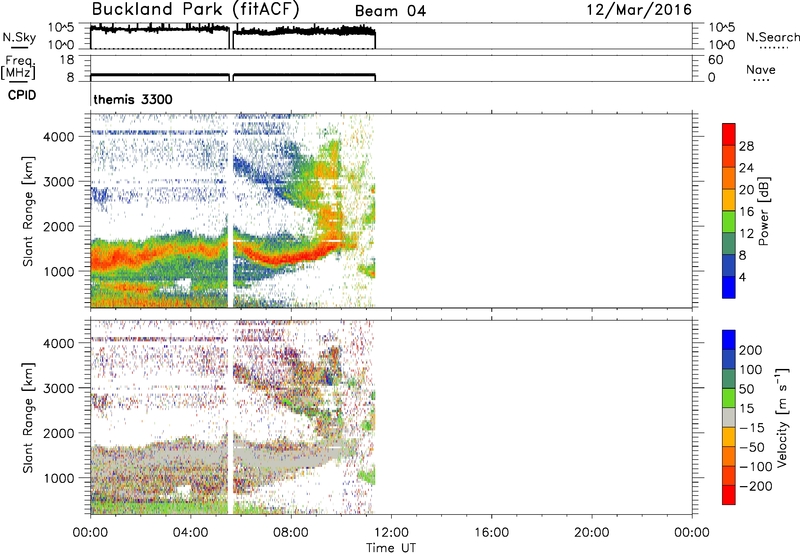Viewport: 800px width, 554px height.
Task: Click the N.Sky solid line sample
Action: (x=19, y=48)
